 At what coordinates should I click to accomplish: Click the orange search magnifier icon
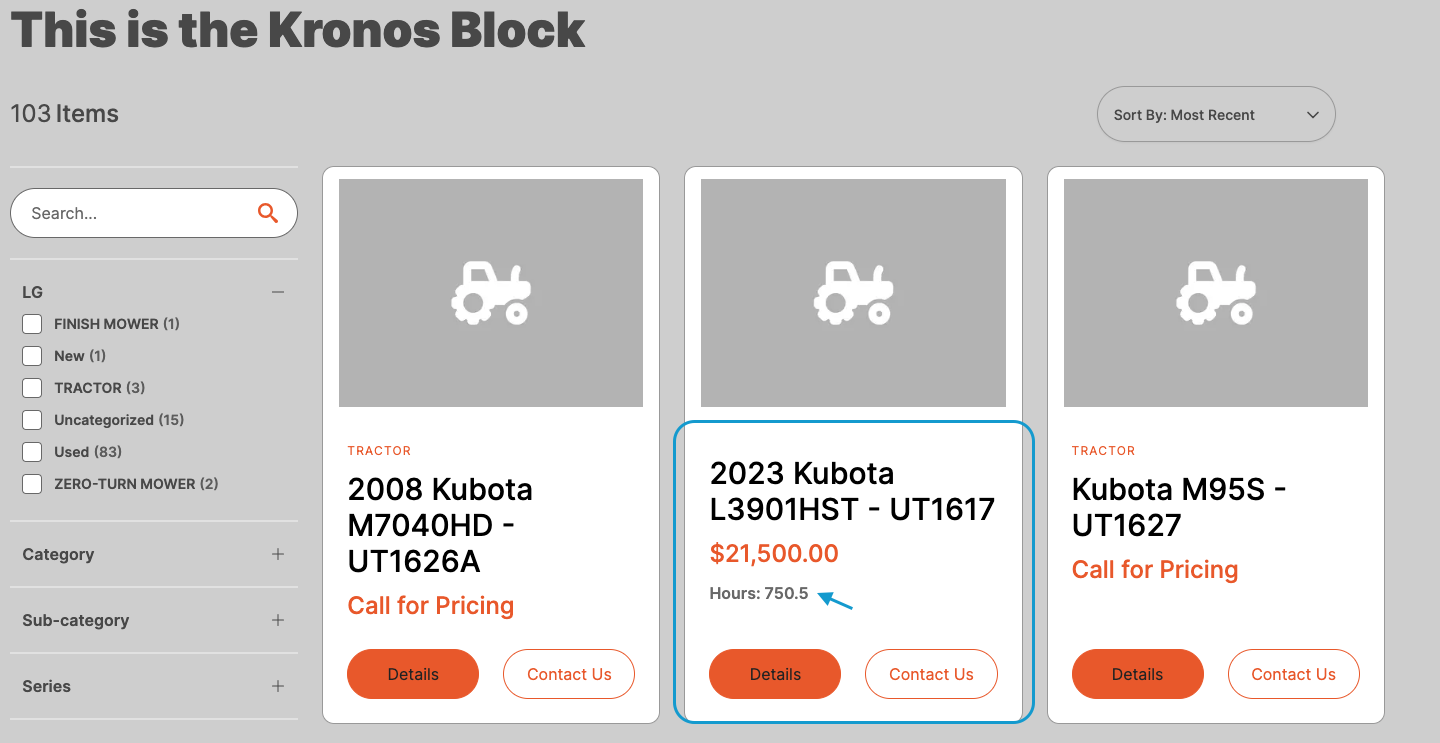coord(267,213)
